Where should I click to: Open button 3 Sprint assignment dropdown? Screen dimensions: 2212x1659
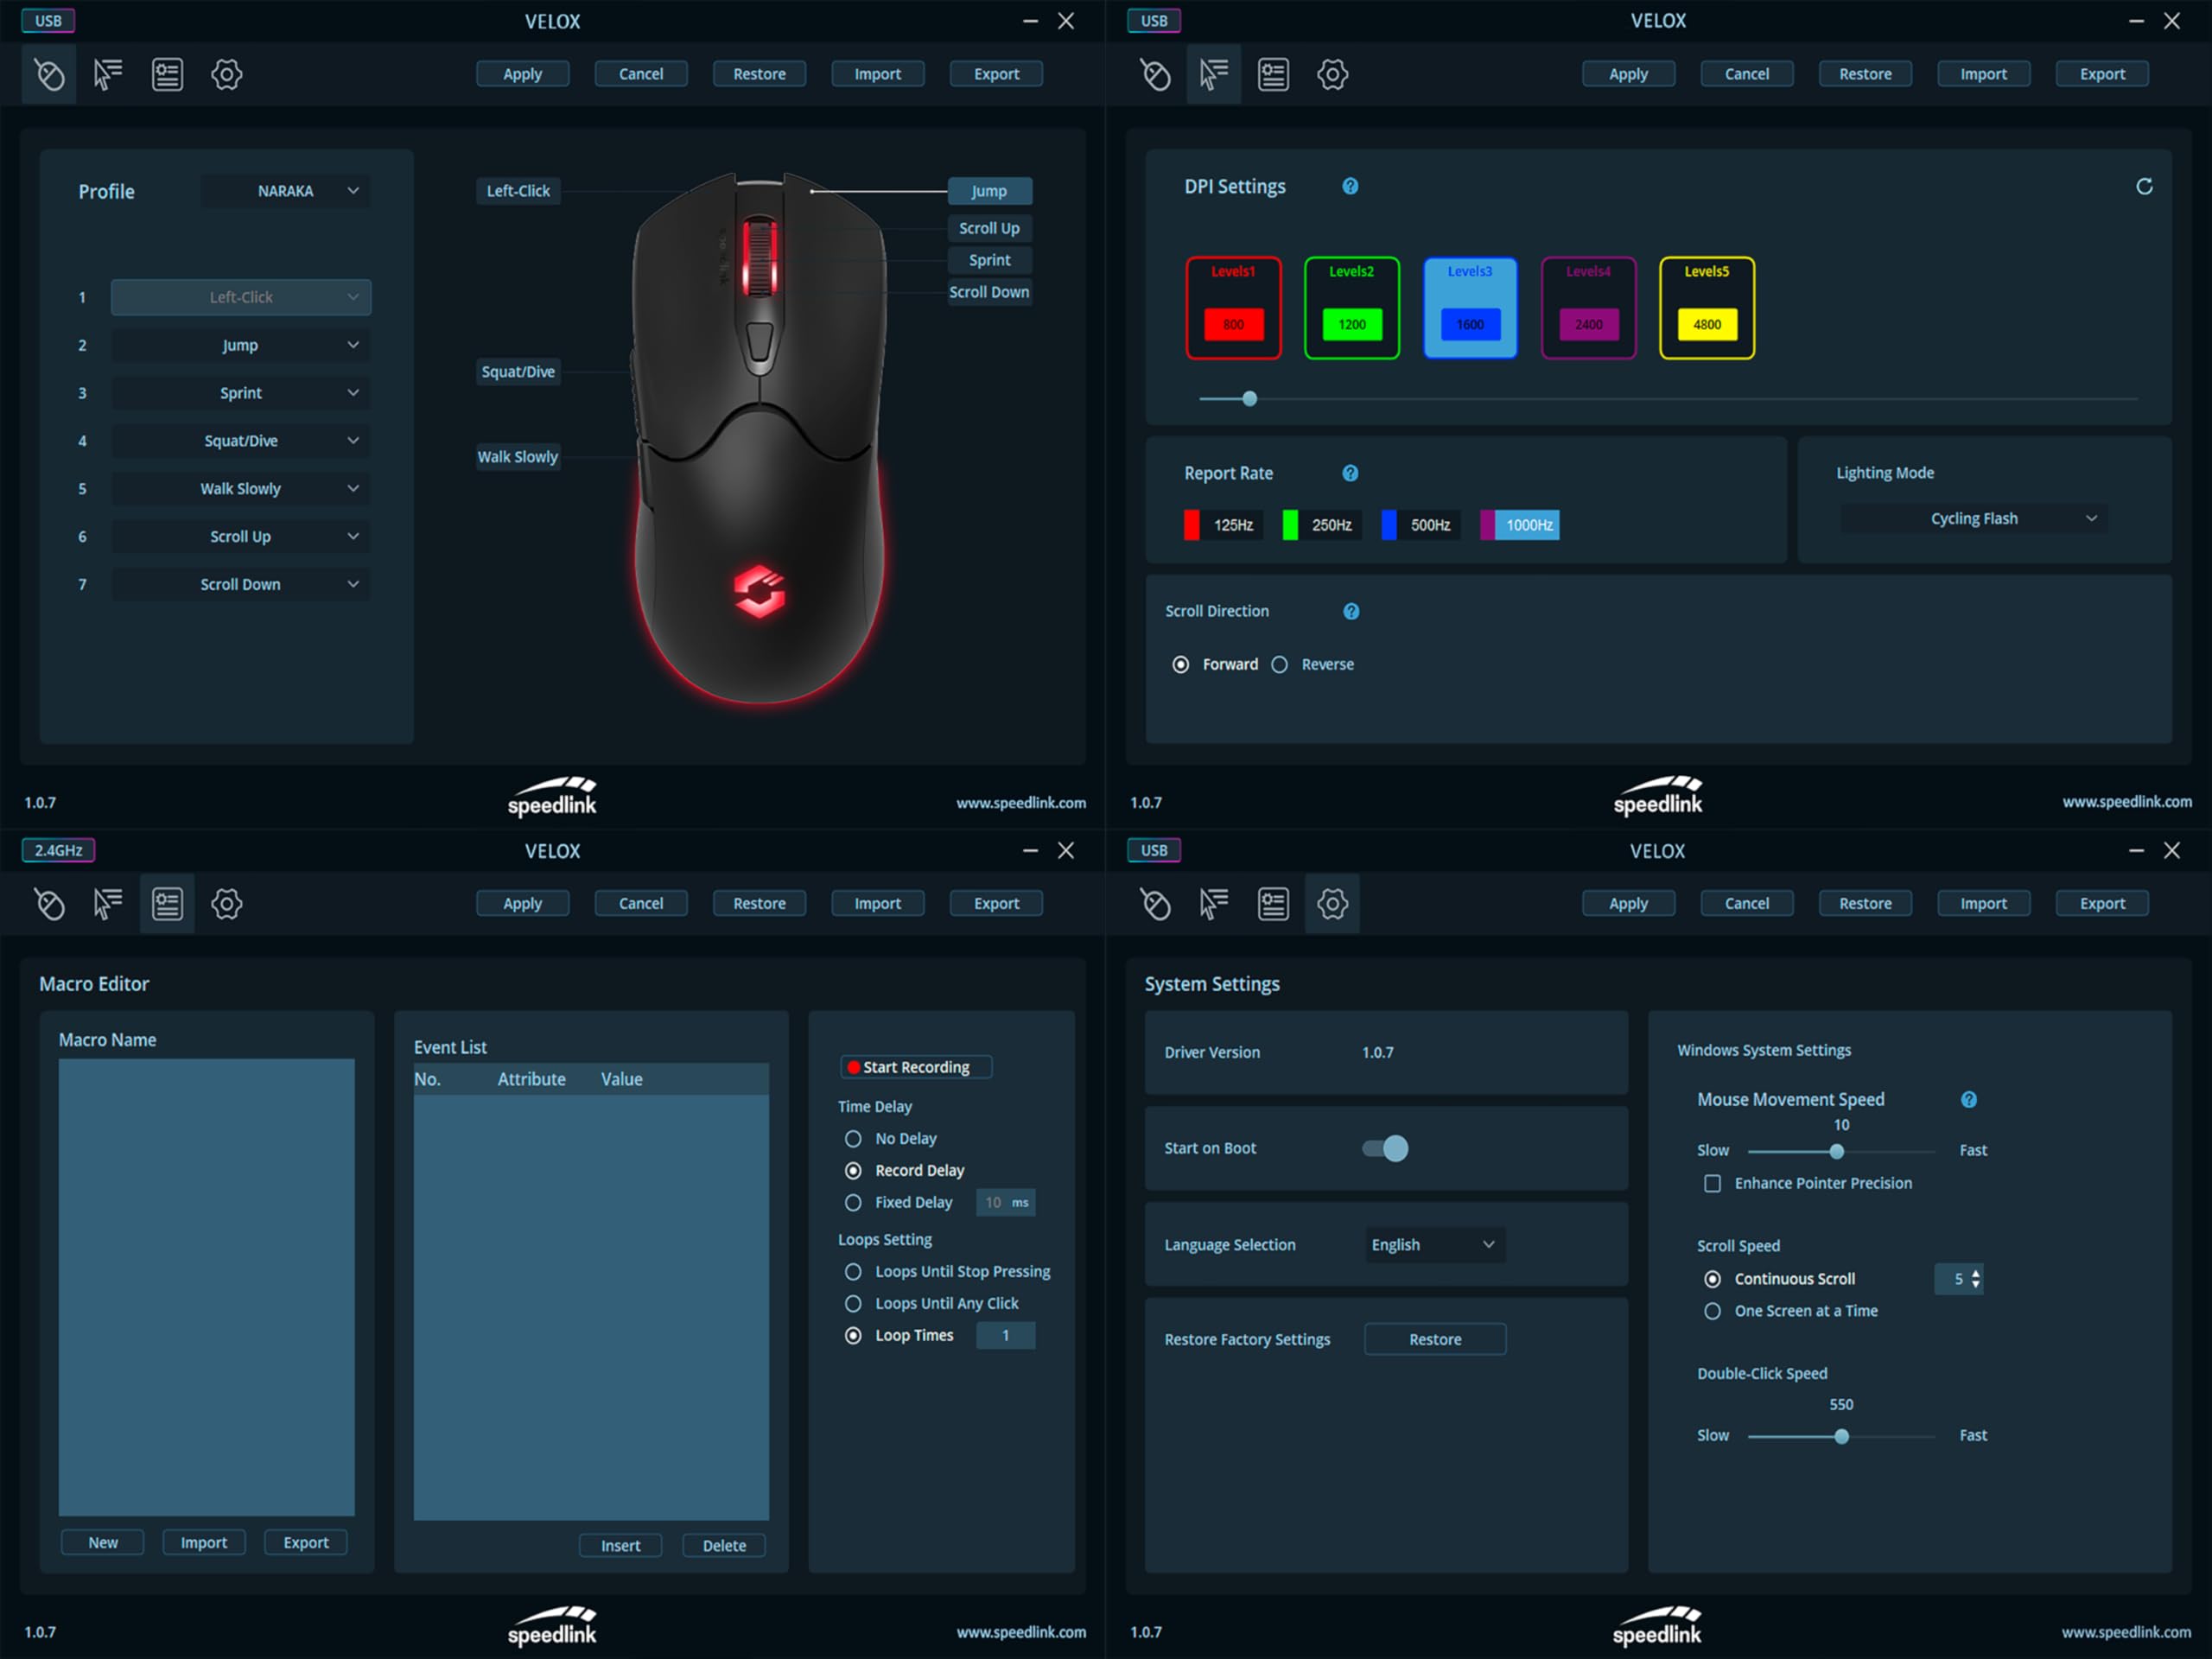click(x=241, y=393)
